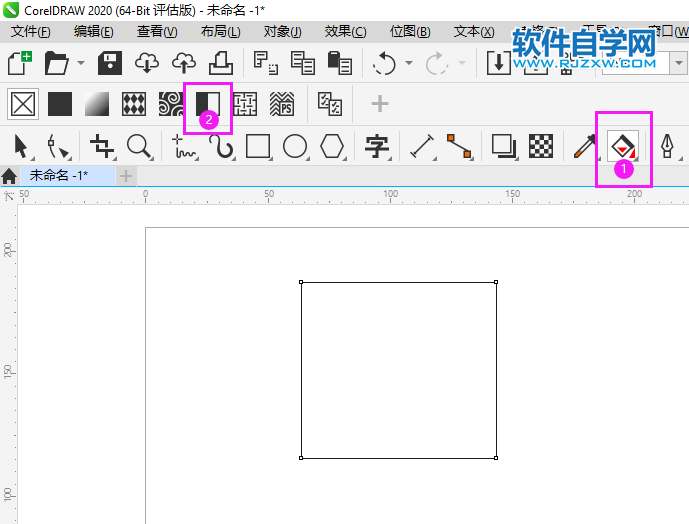The width and height of the screenshot is (689, 524).
Task: Click the cloud upload icon
Action: coord(184,63)
